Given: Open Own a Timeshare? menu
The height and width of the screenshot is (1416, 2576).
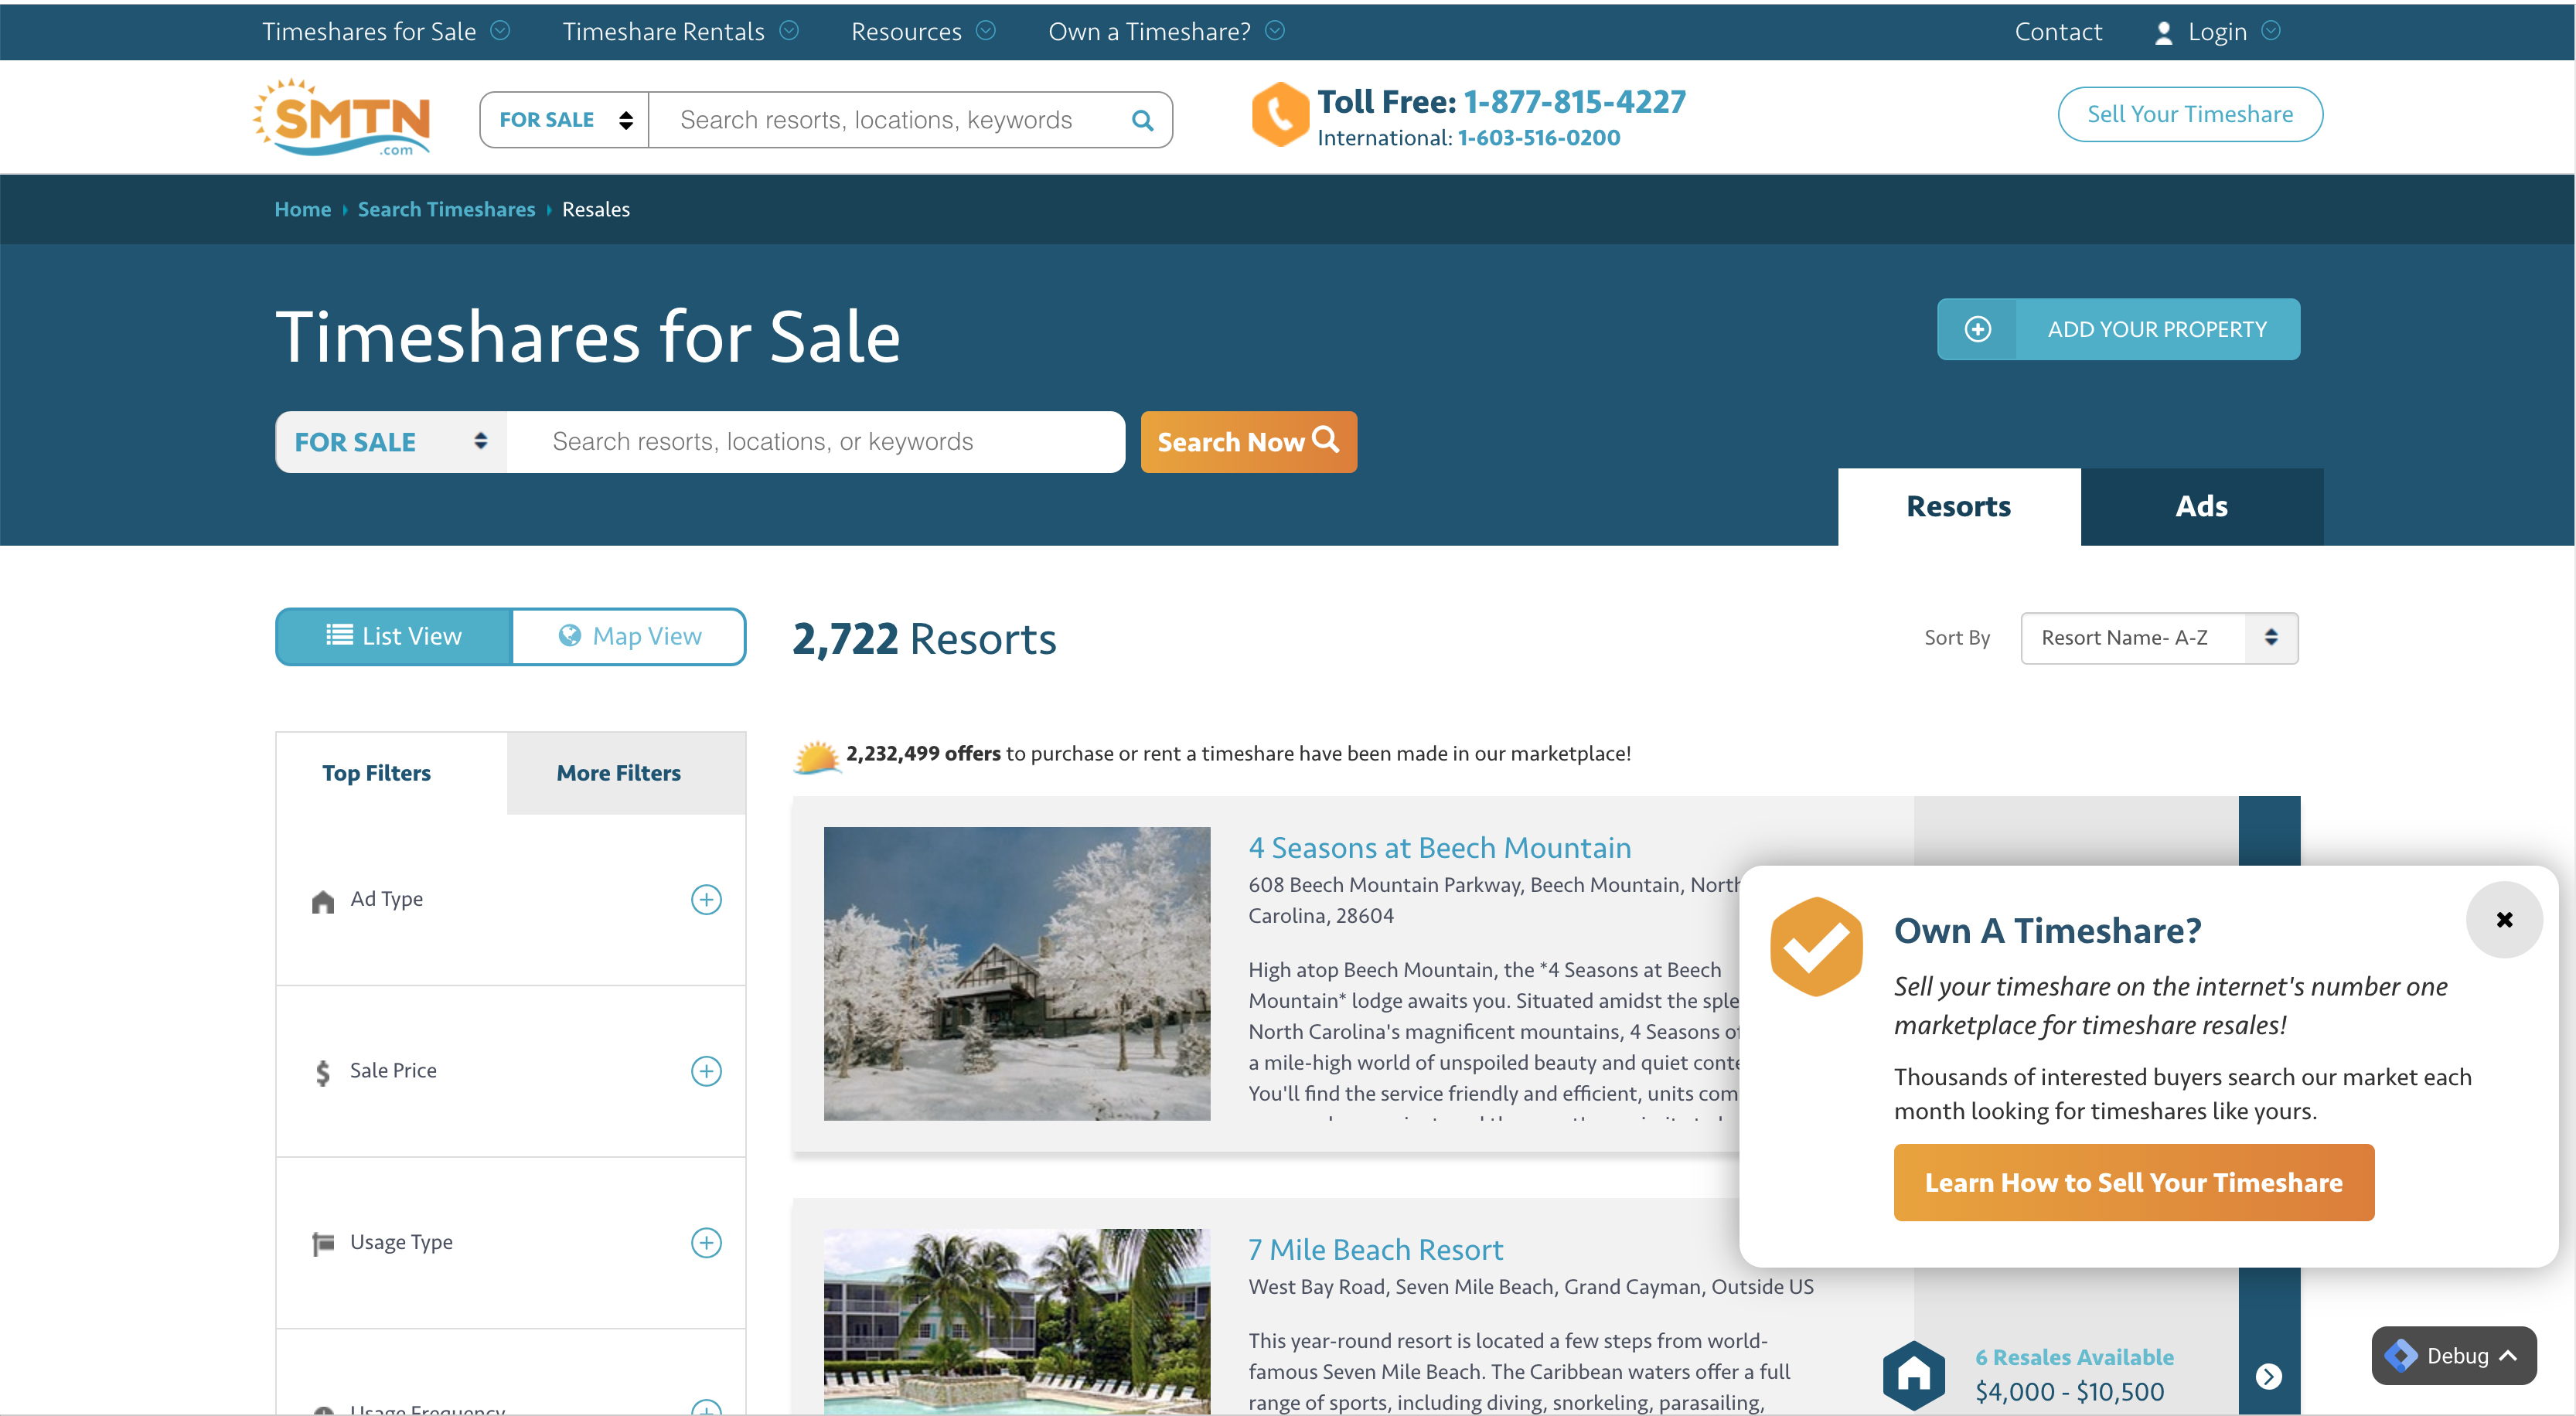Looking at the screenshot, I should tap(1166, 32).
